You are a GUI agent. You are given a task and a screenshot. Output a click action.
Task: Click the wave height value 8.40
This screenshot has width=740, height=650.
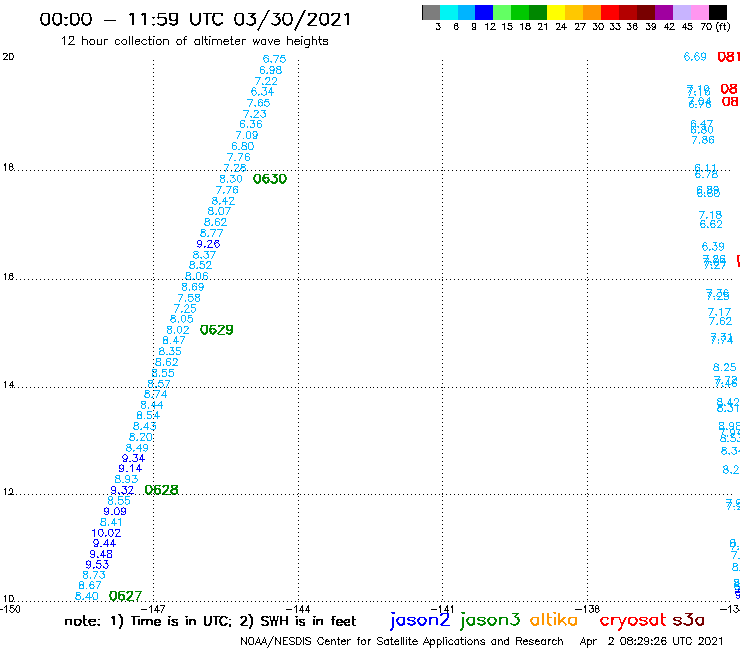tap(87, 596)
